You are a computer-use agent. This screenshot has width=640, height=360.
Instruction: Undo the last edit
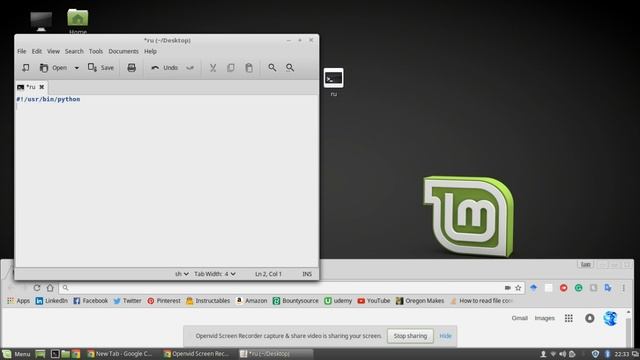click(x=164, y=68)
